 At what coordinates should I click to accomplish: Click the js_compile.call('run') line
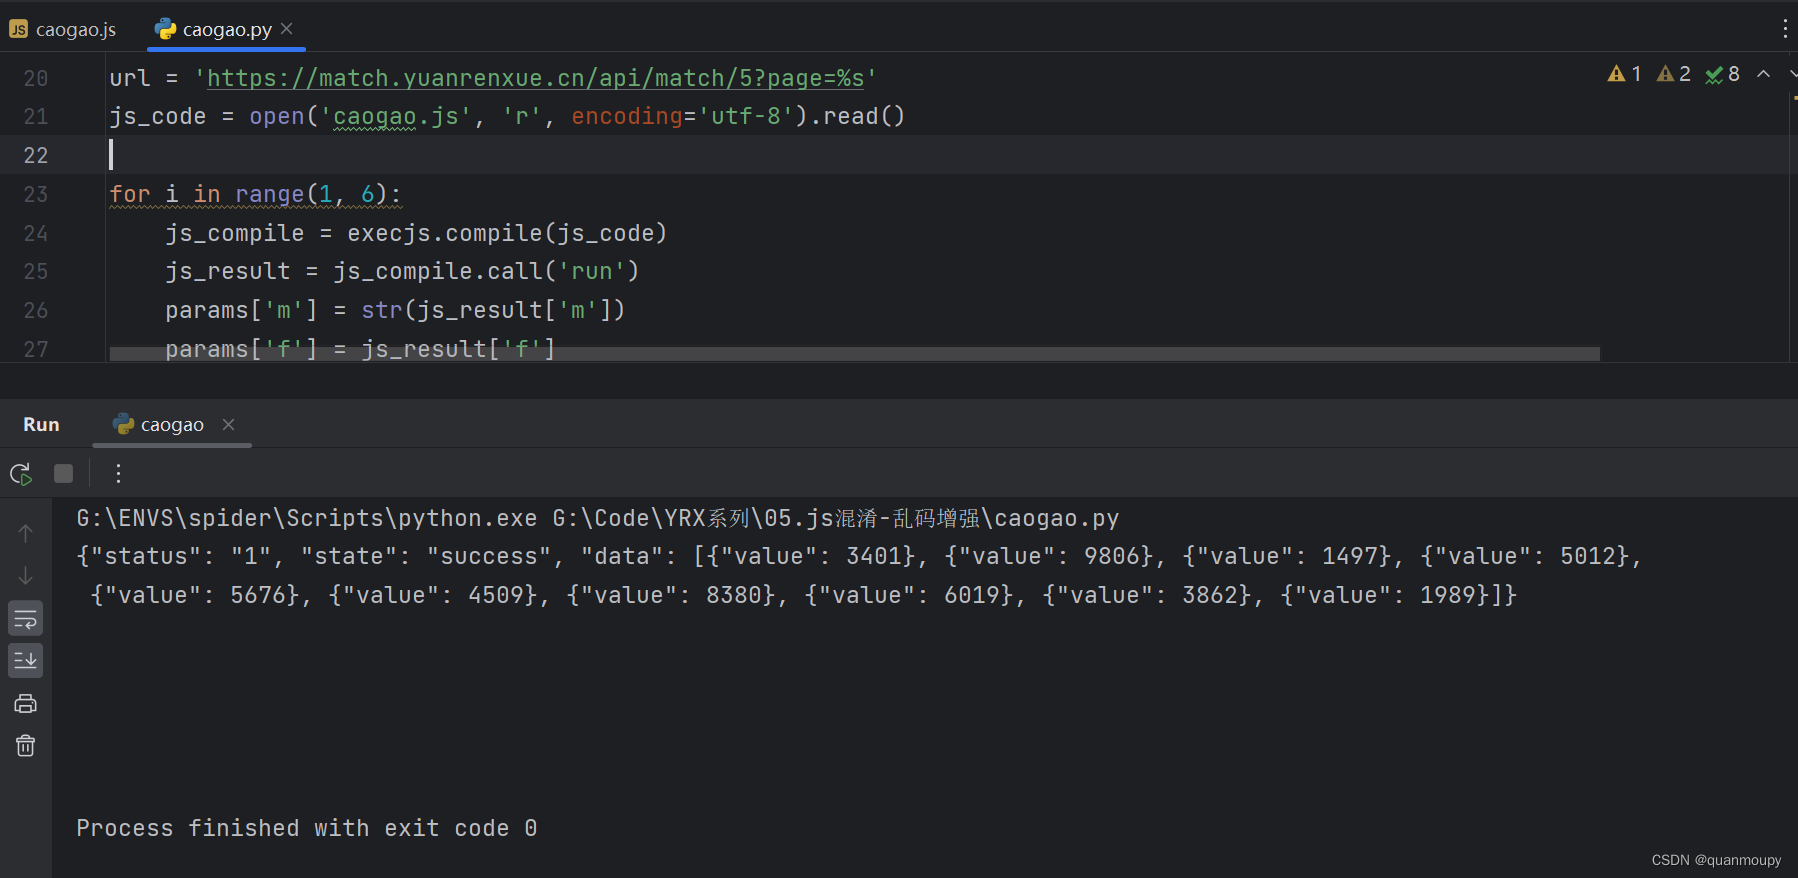coord(402,271)
